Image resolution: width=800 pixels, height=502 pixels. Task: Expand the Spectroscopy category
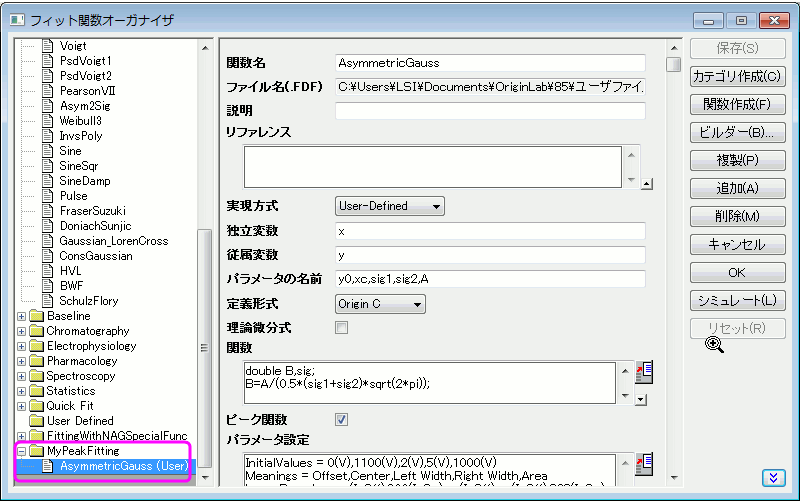(x=21, y=376)
